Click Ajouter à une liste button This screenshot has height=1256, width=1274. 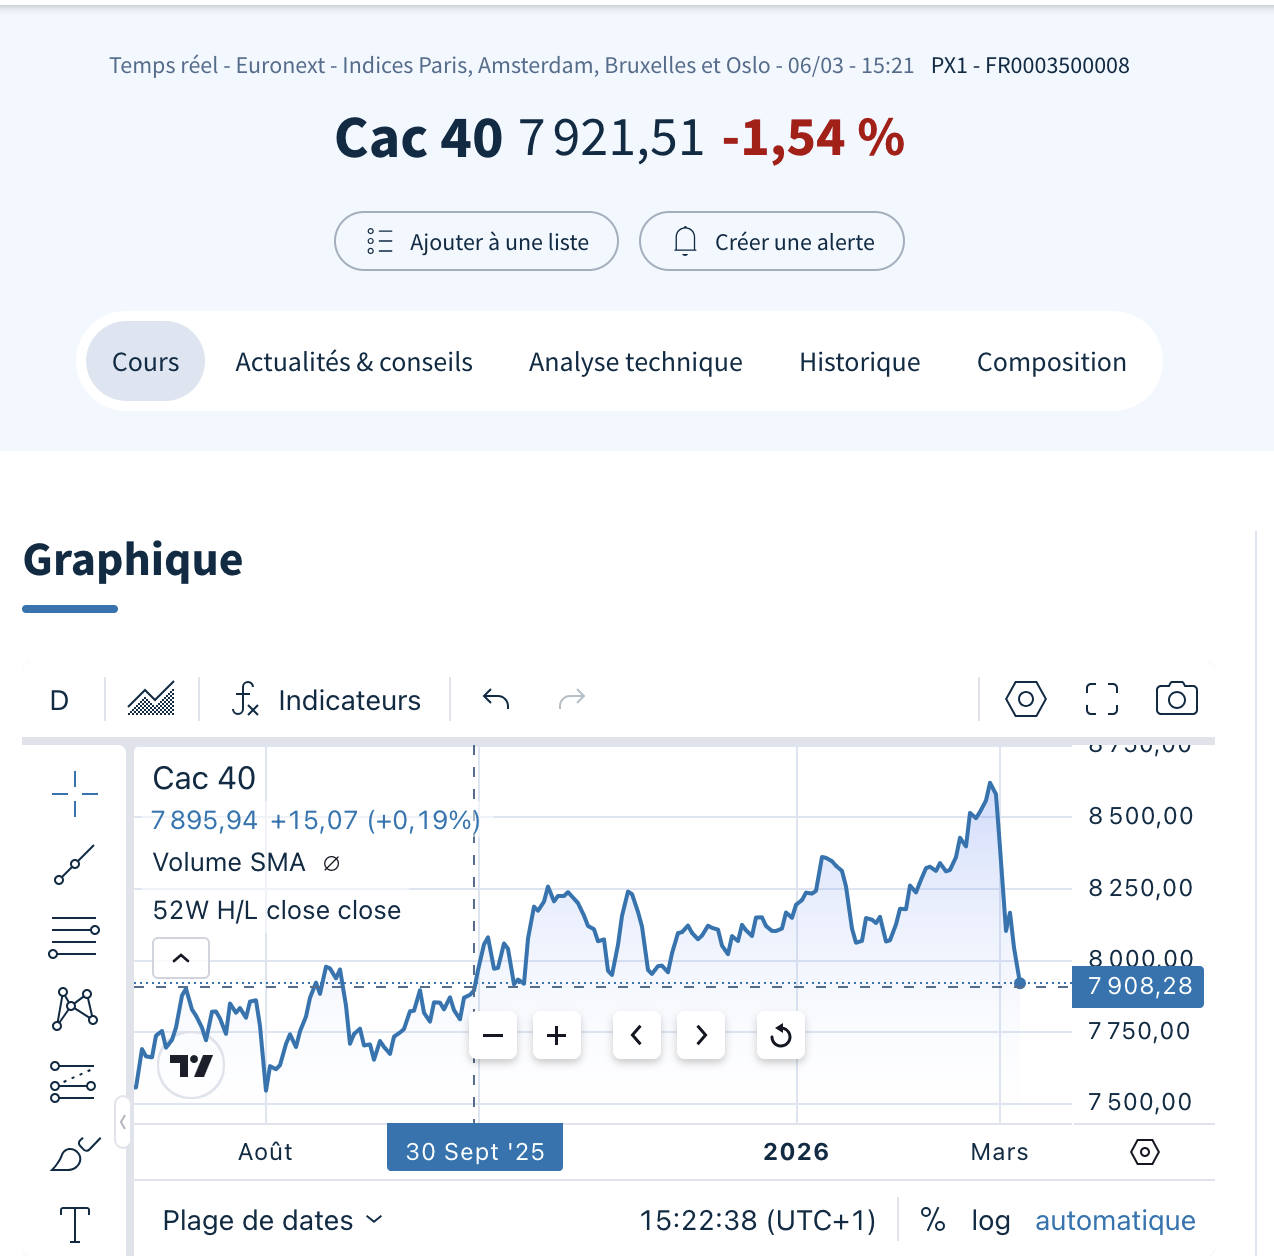pyautogui.click(x=476, y=241)
